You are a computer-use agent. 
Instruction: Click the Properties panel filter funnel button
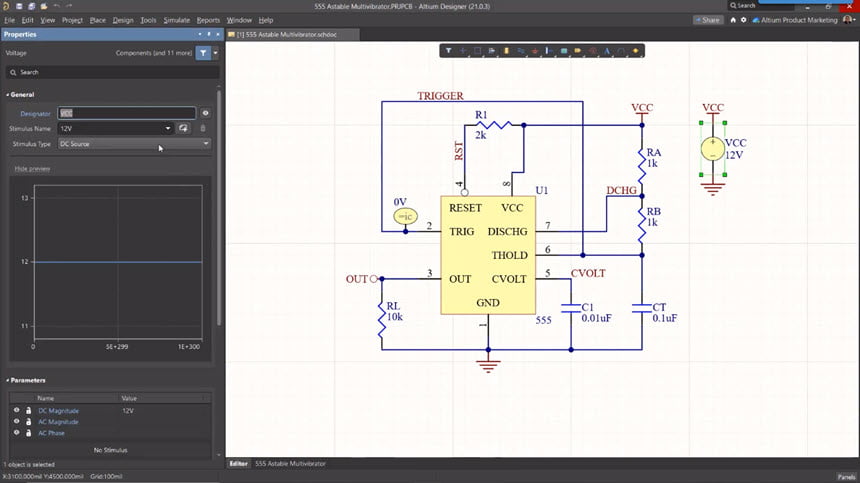203,53
